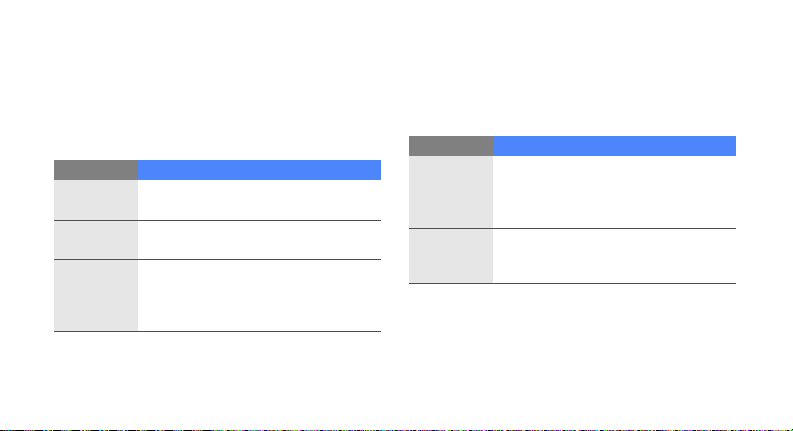The height and width of the screenshot is (431, 793).
Task: Click divider line under left table's first row
Action: [217, 221]
